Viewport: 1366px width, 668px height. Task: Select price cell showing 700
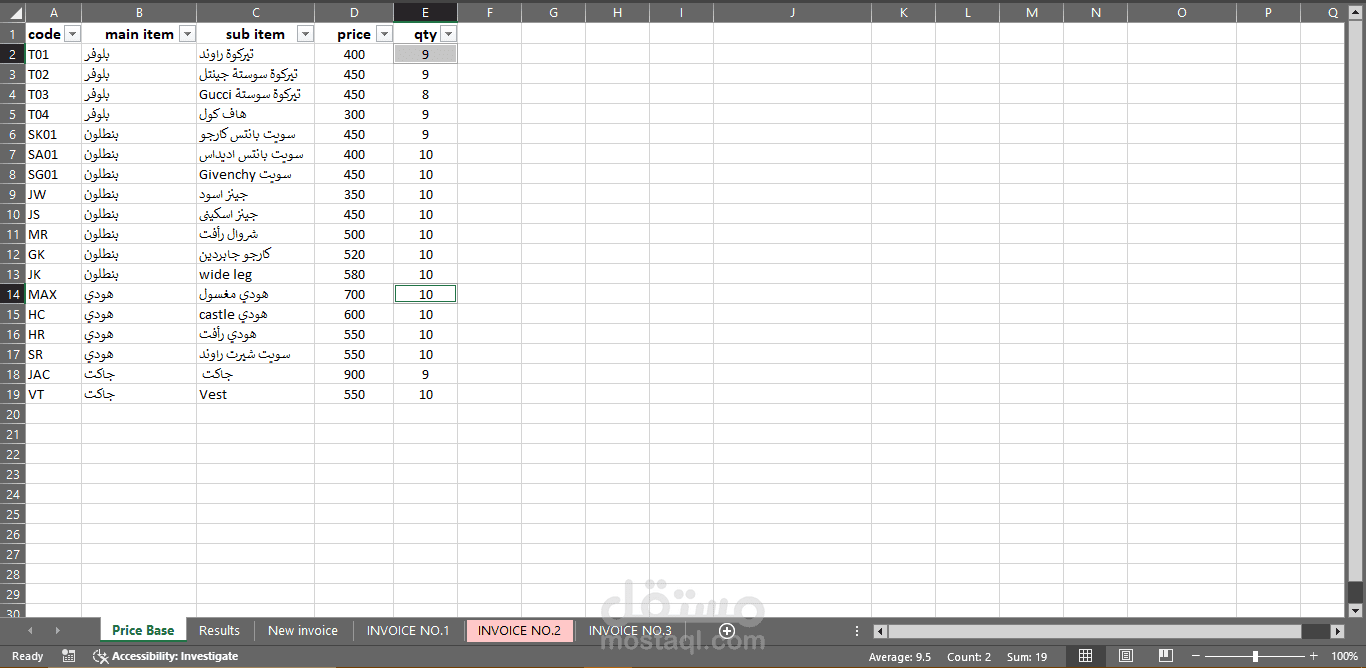pyautogui.click(x=354, y=294)
